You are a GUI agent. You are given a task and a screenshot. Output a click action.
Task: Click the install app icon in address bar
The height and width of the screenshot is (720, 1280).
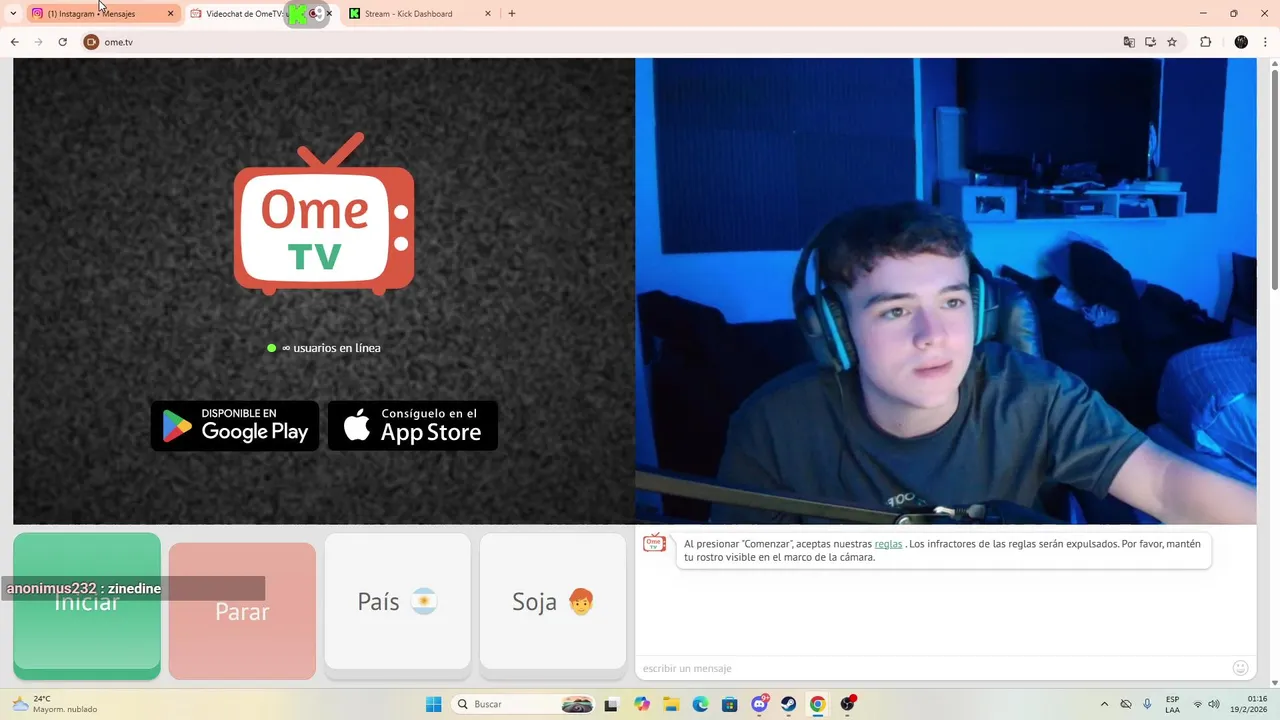(x=1150, y=42)
